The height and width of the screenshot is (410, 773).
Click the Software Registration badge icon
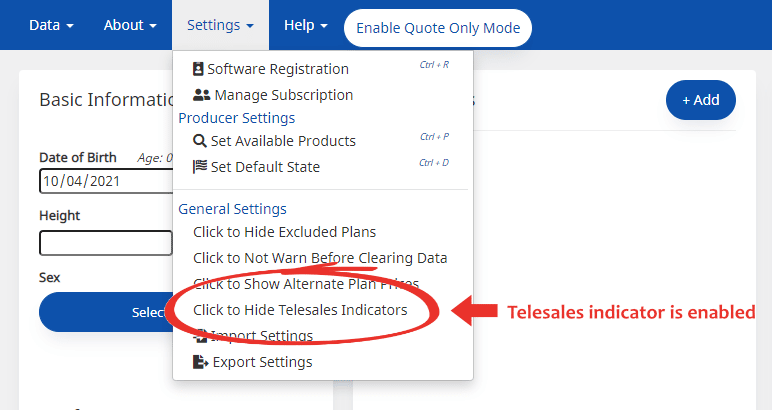coord(198,69)
